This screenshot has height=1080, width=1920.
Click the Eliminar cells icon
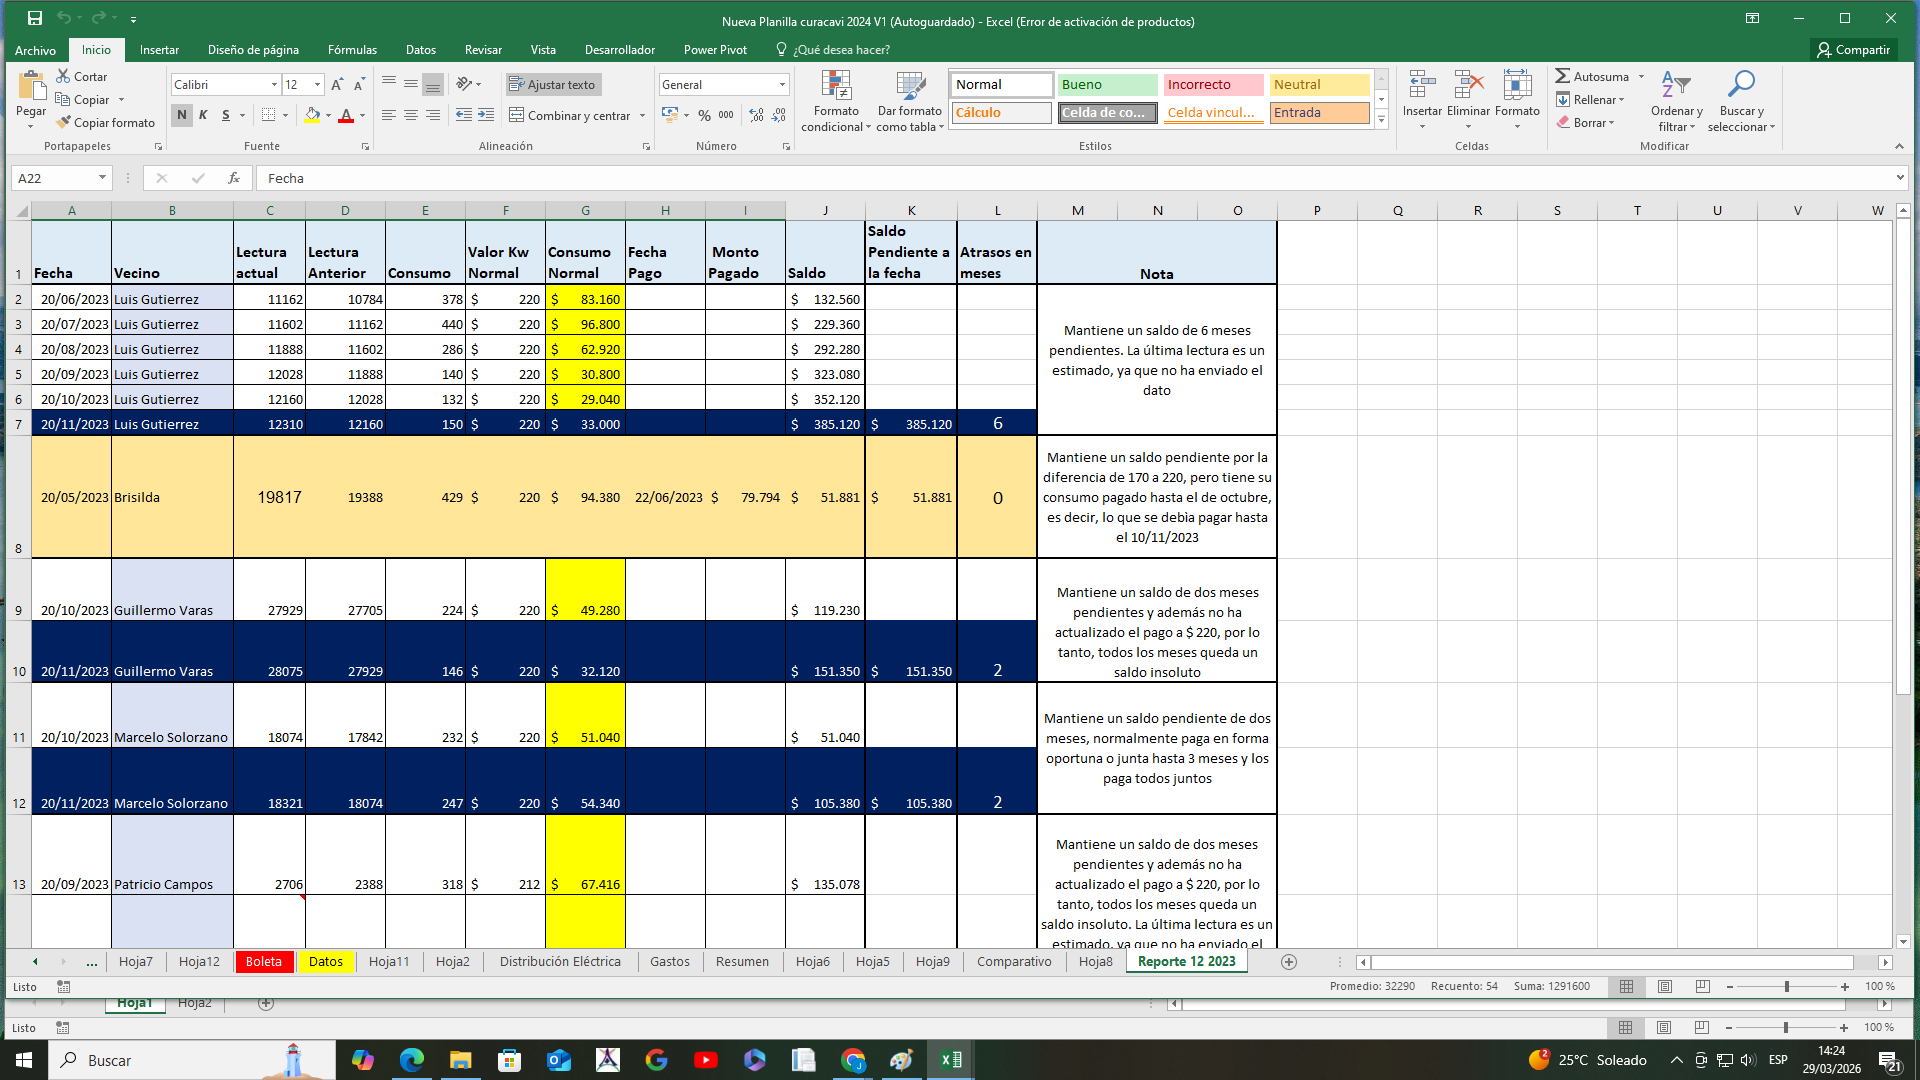pos(1469,100)
